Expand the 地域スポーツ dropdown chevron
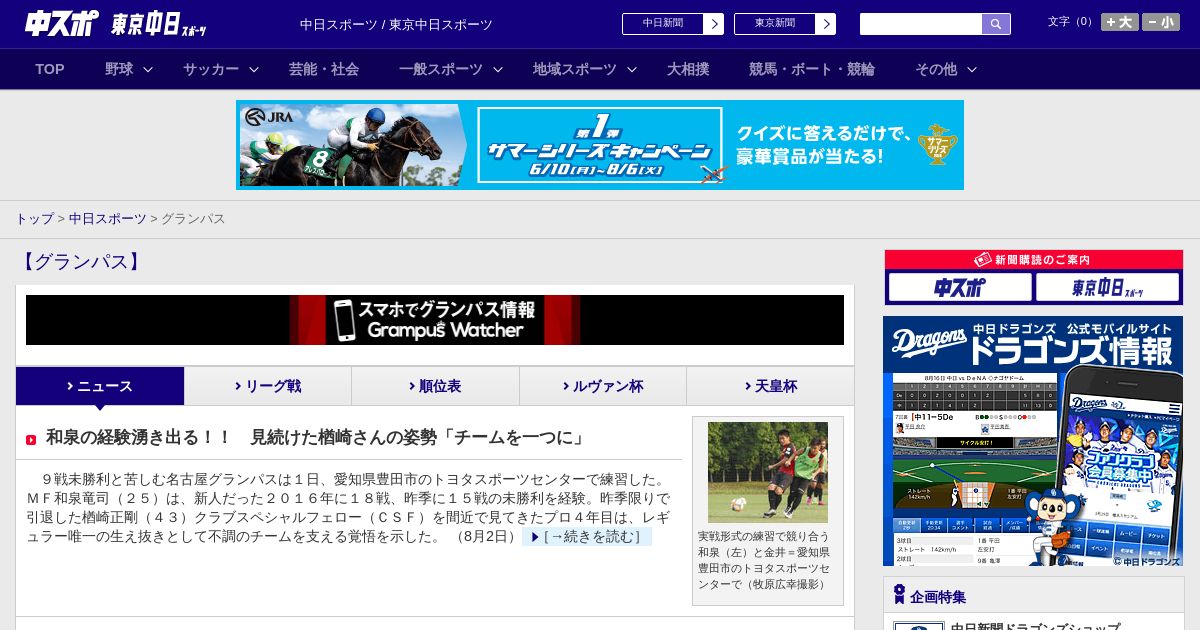 tap(631, 70)
